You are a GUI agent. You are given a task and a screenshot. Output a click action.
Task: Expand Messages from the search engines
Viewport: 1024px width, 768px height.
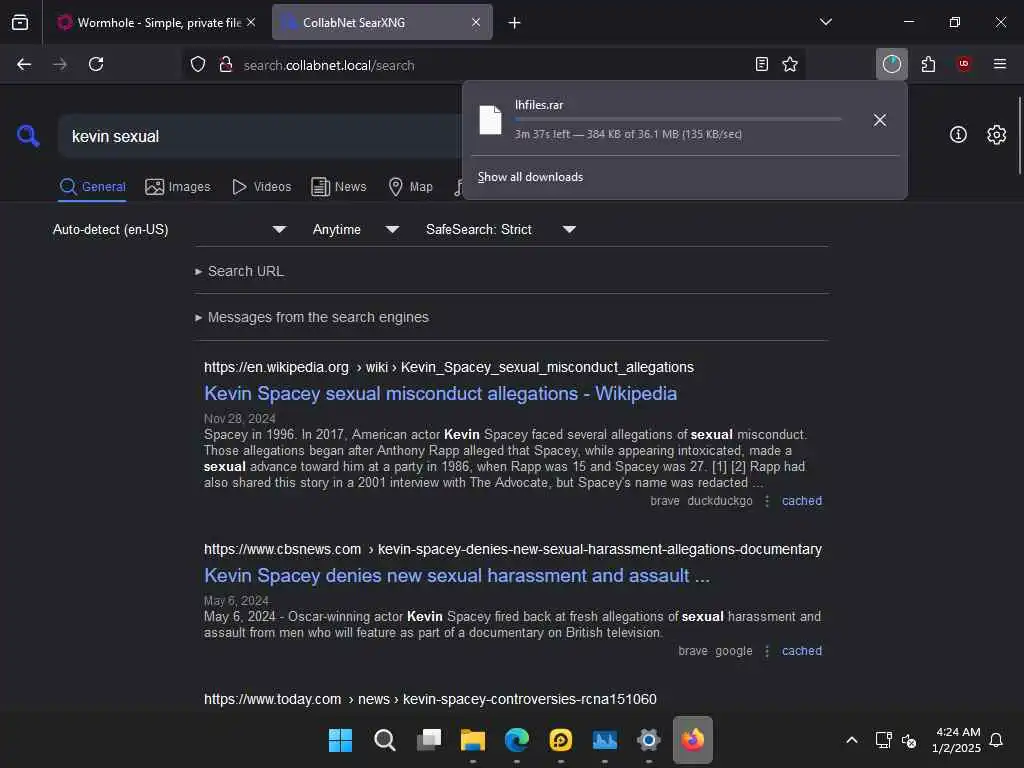(312, 317)
